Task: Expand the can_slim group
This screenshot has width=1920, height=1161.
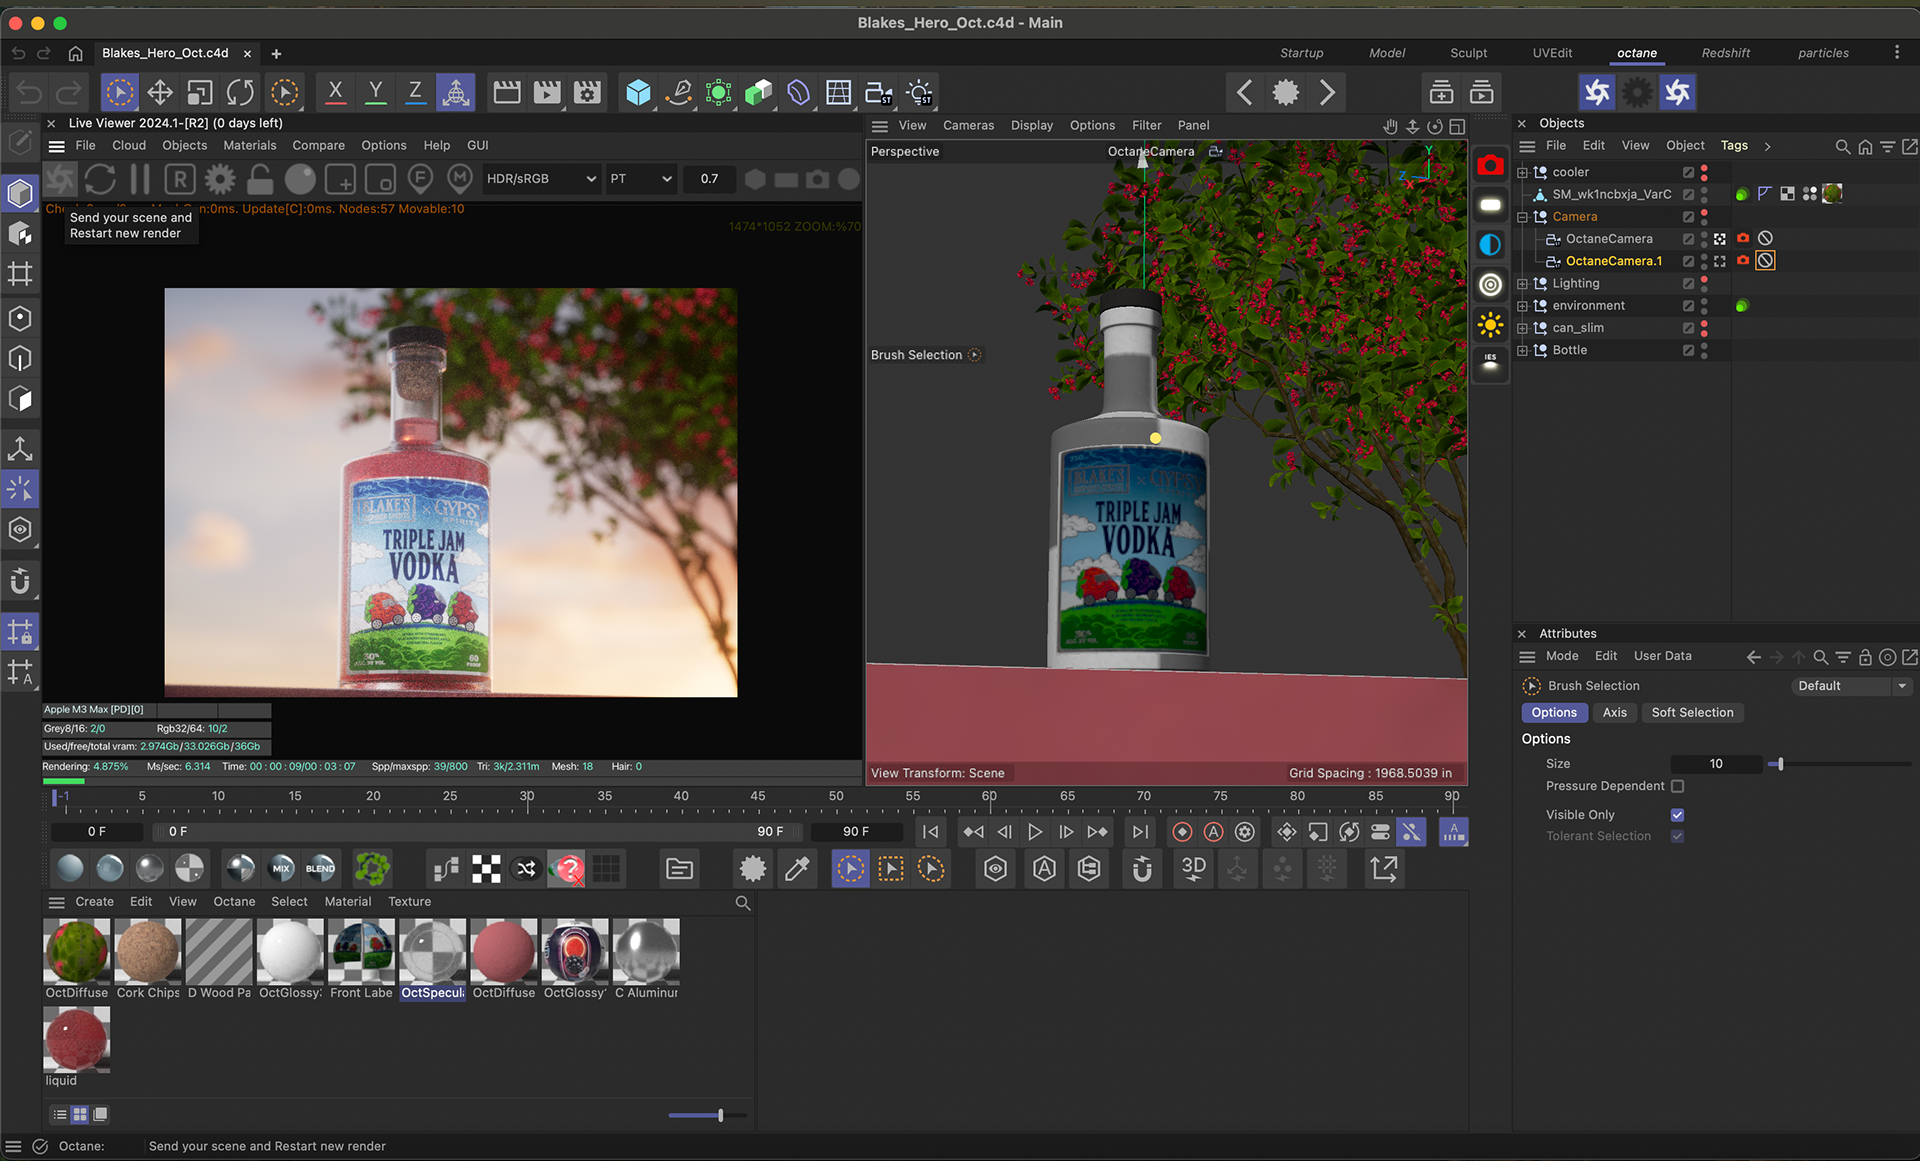Action: 1522,328
